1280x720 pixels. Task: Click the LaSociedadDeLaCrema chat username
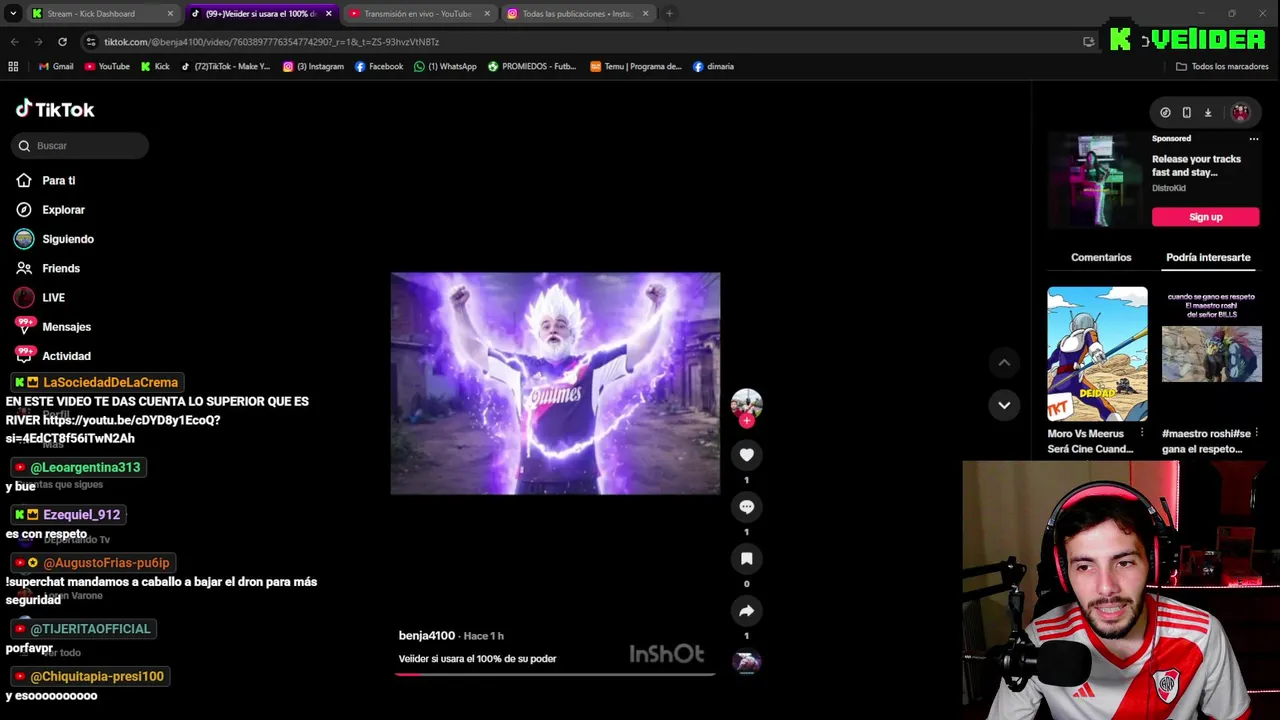[110, 383]
